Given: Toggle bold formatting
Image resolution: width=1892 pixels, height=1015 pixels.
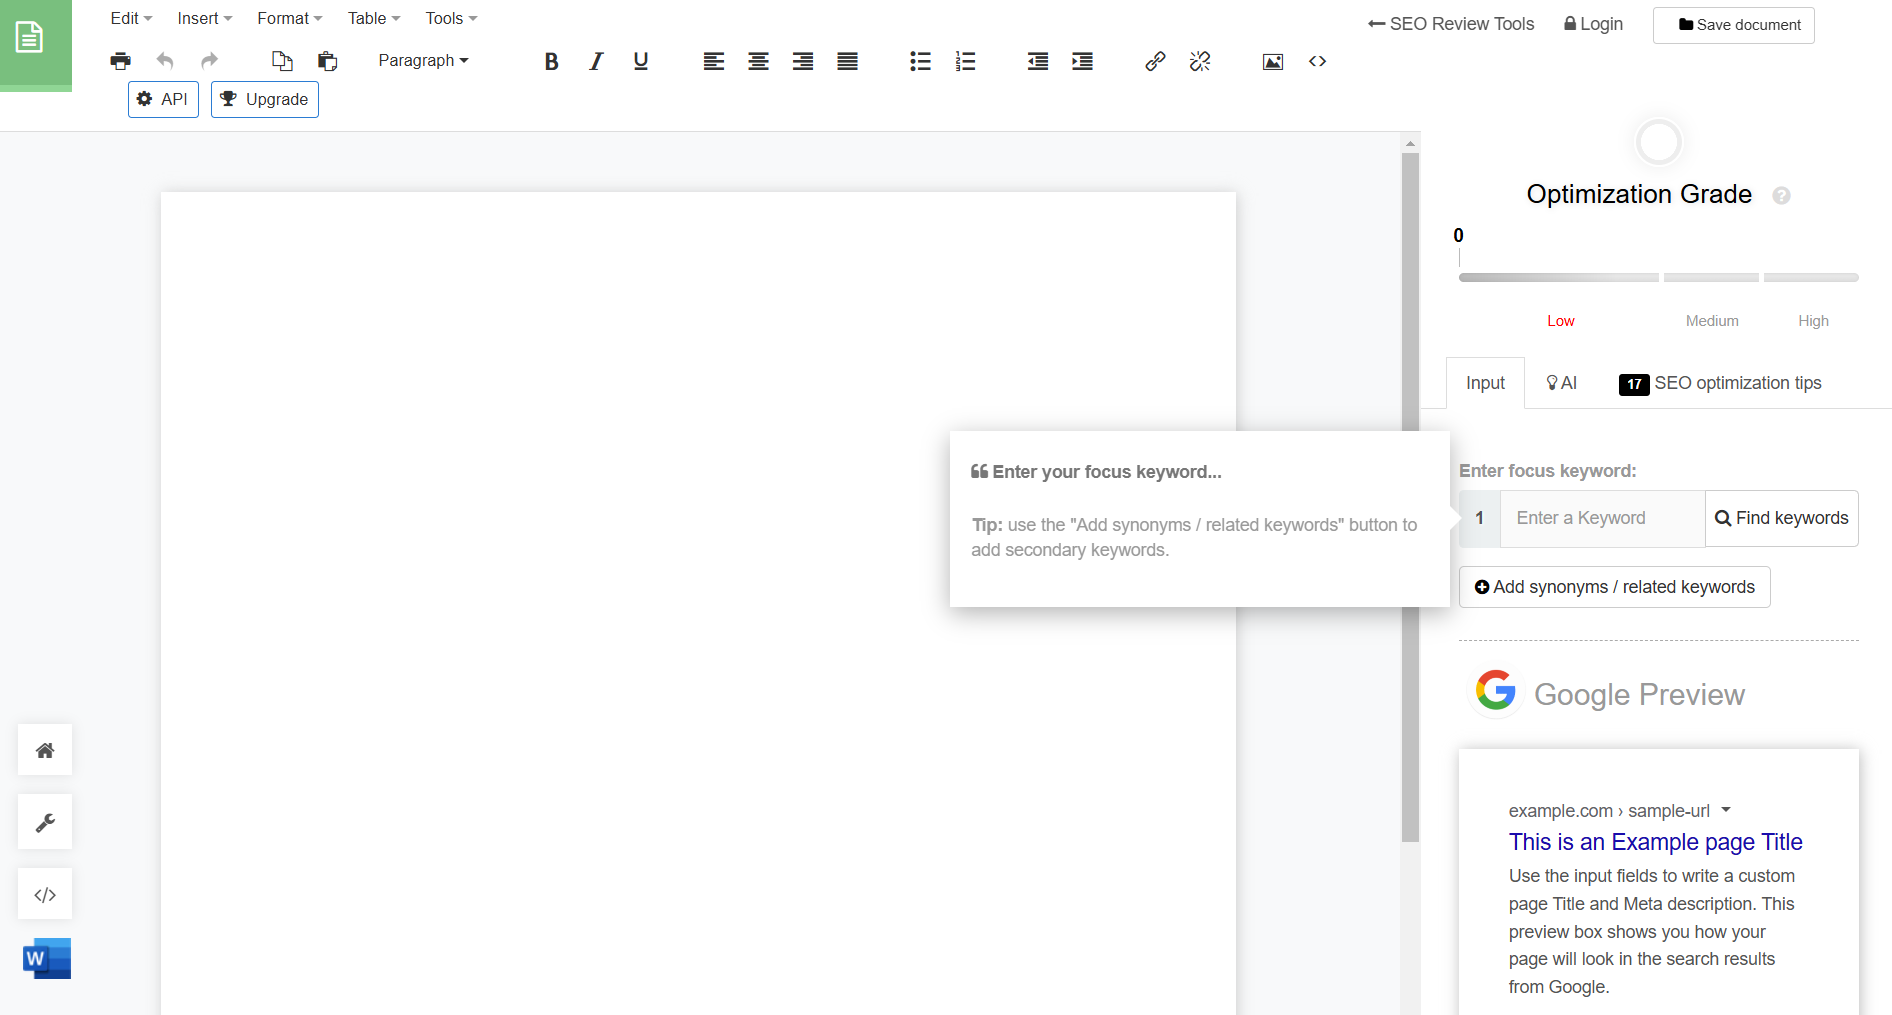Looking at the screenshot, I should pyautogui.click(x=551, y=61).
